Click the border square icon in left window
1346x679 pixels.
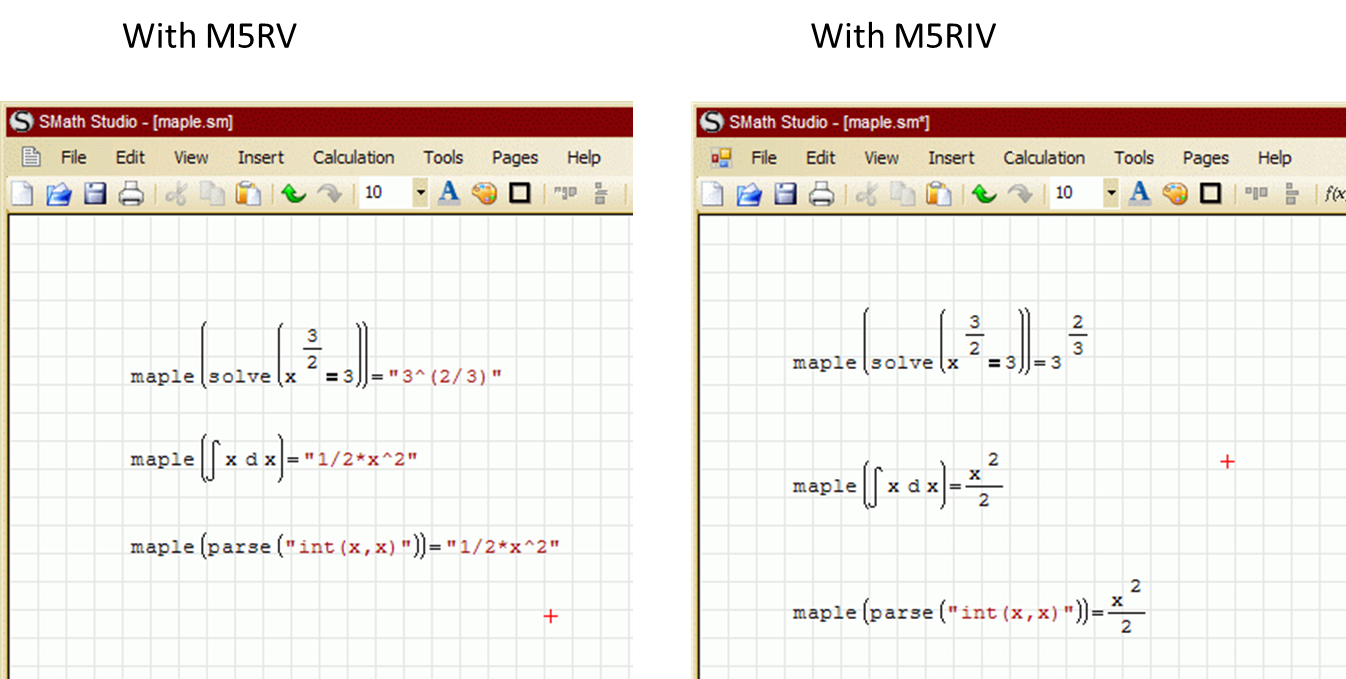pyautogui.click(x=519, y=193)
